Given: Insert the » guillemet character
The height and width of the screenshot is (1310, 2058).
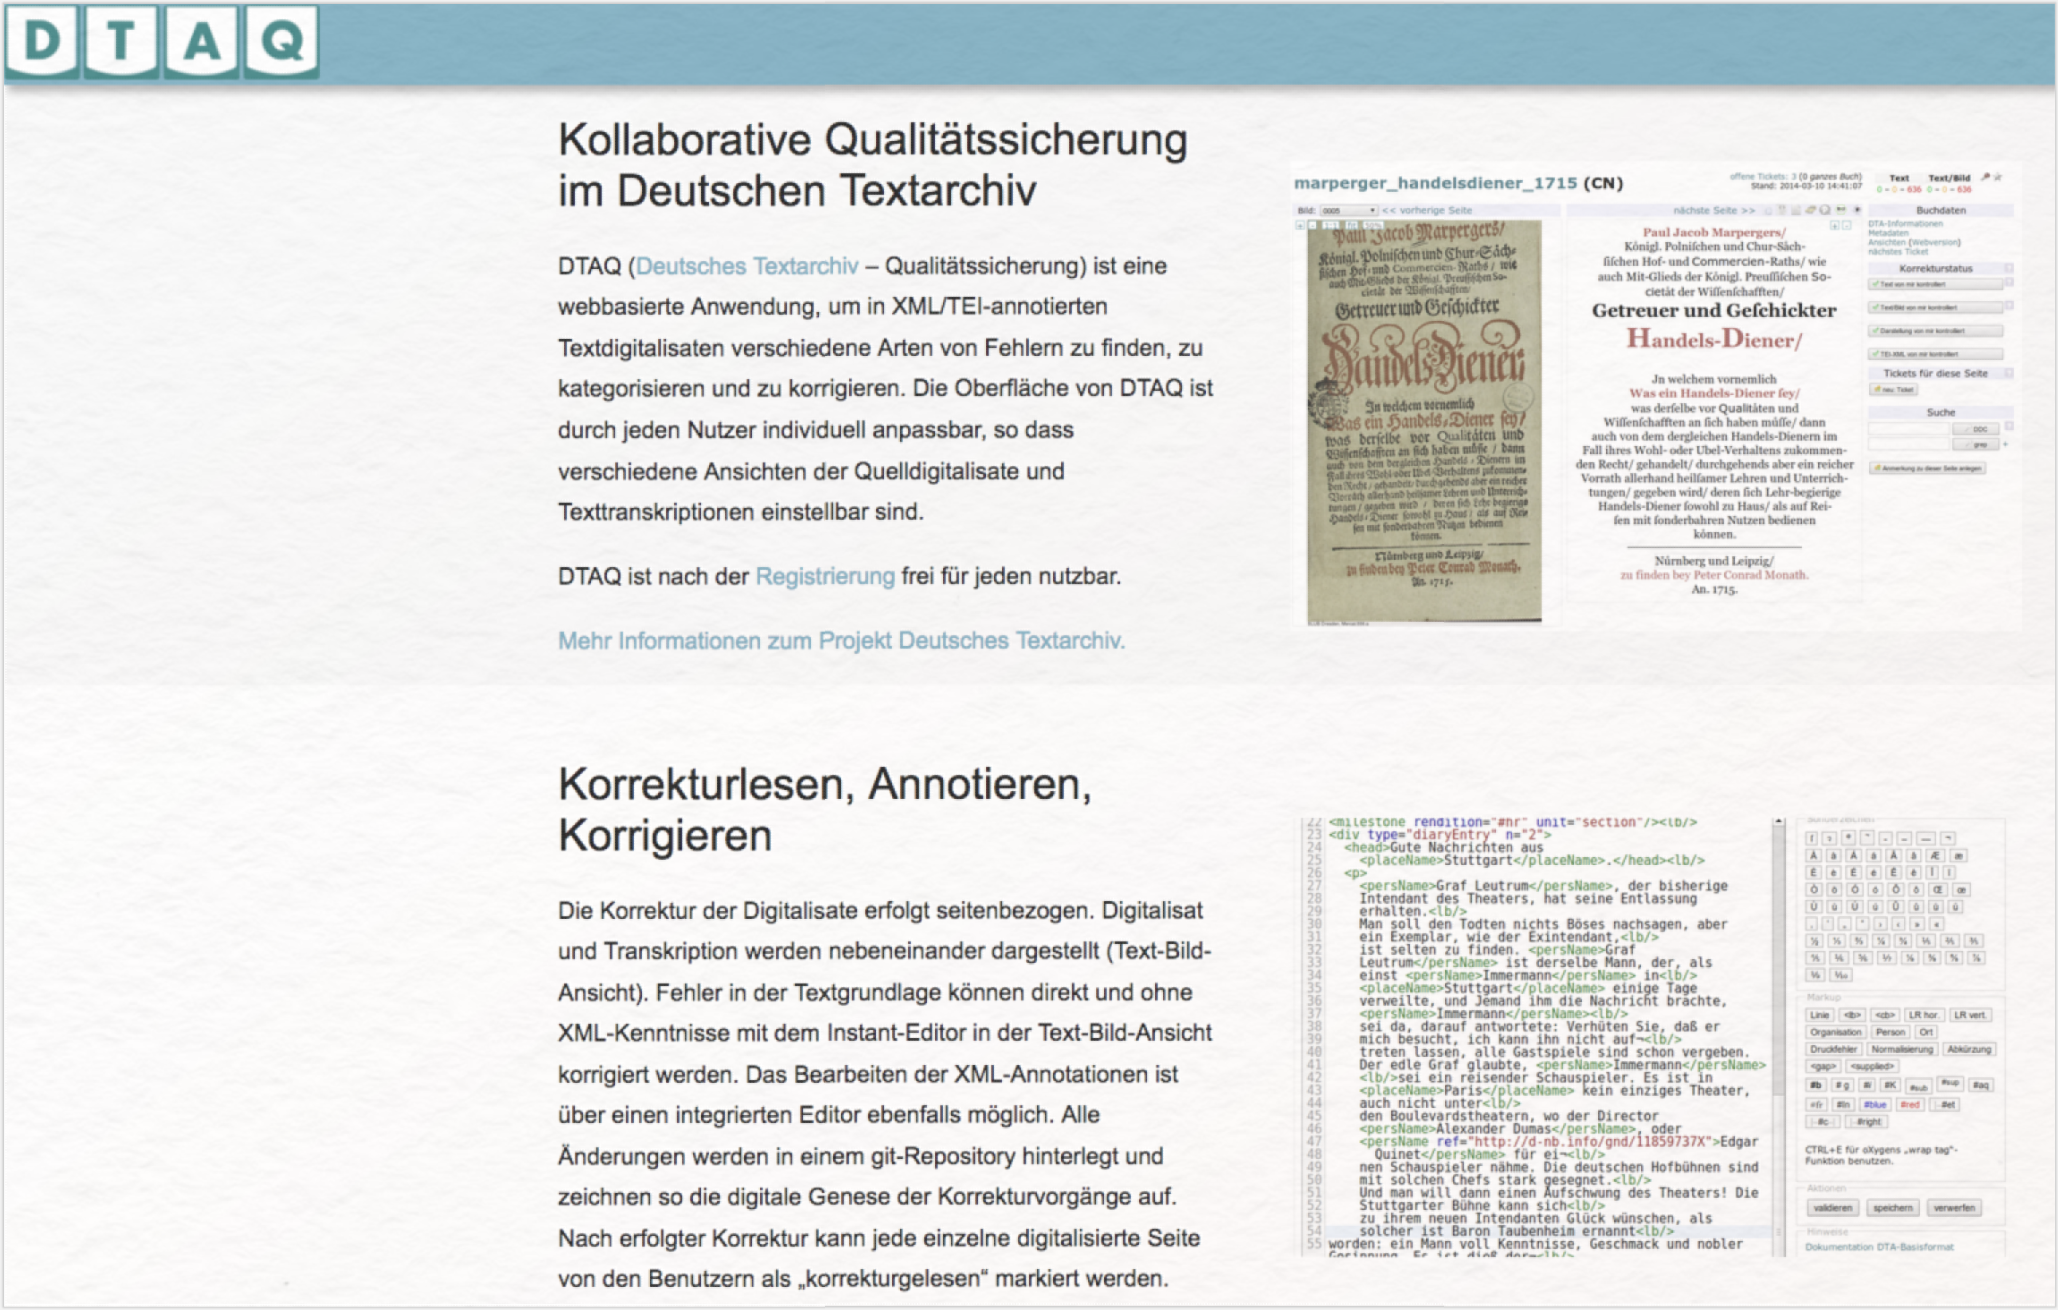Looking at the screenshot, I should 1917,924.
